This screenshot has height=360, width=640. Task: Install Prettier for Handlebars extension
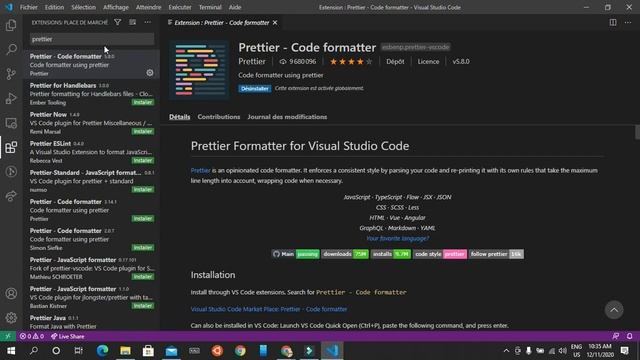pyautogui.click(x=143, y=102)
